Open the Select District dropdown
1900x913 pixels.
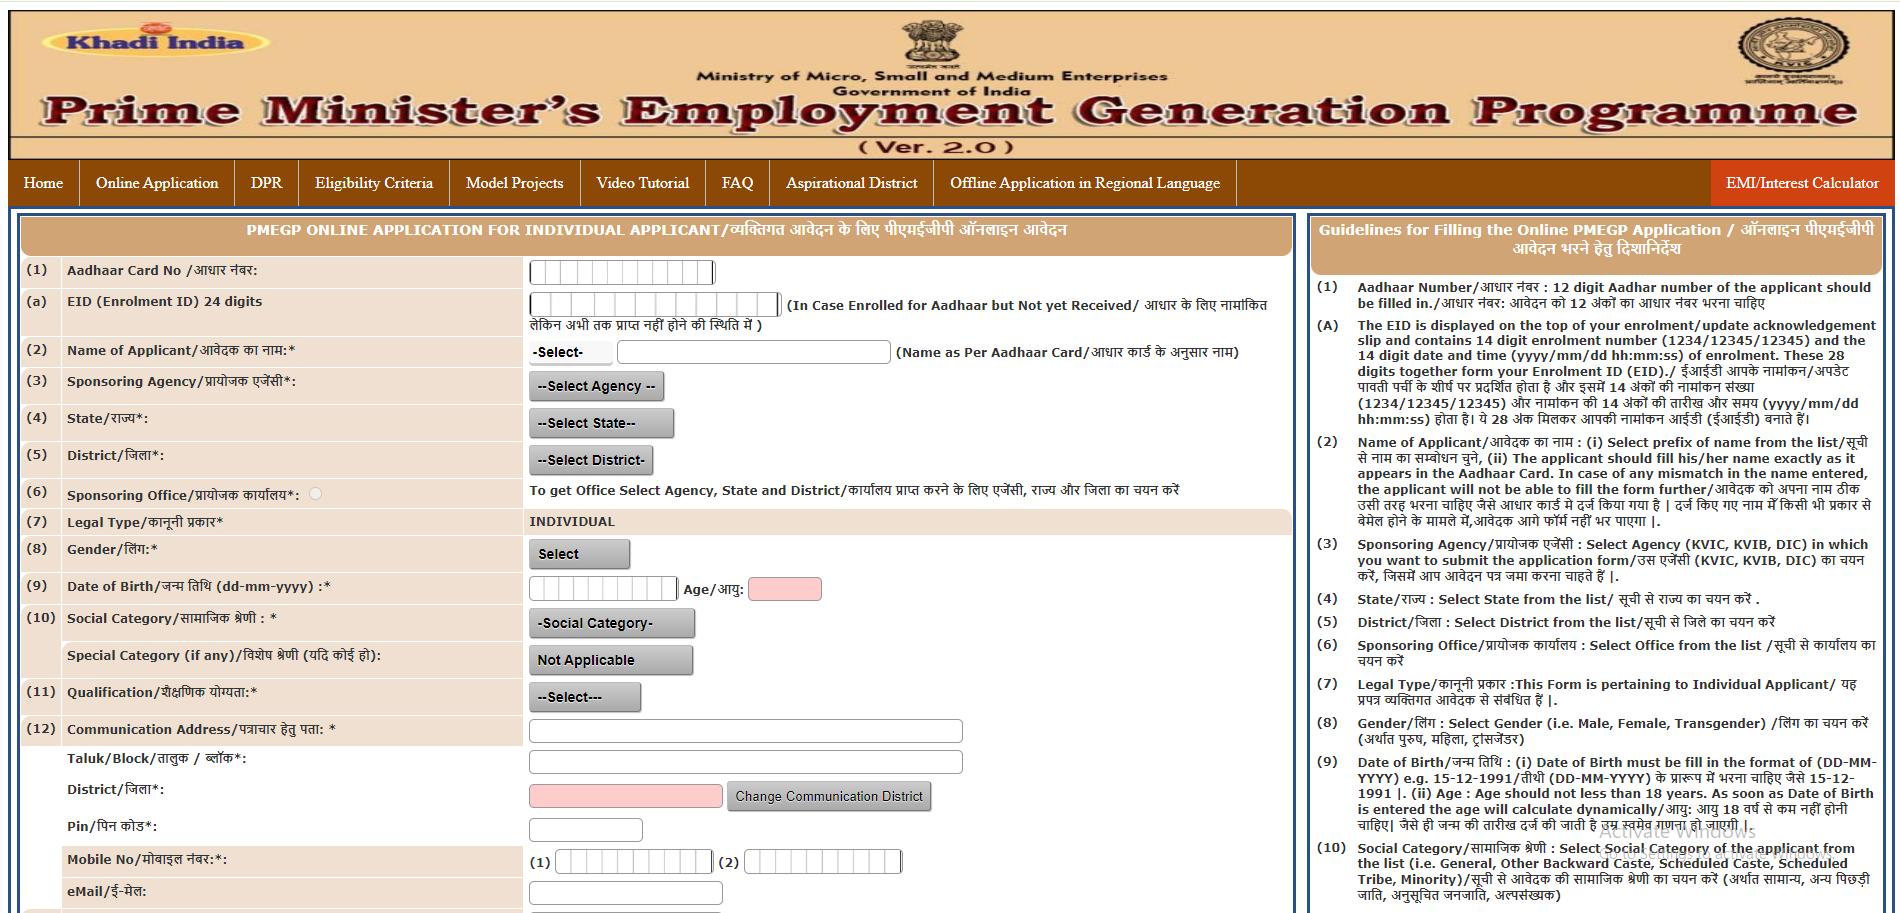pyautogui.click(x=591, y=459)
